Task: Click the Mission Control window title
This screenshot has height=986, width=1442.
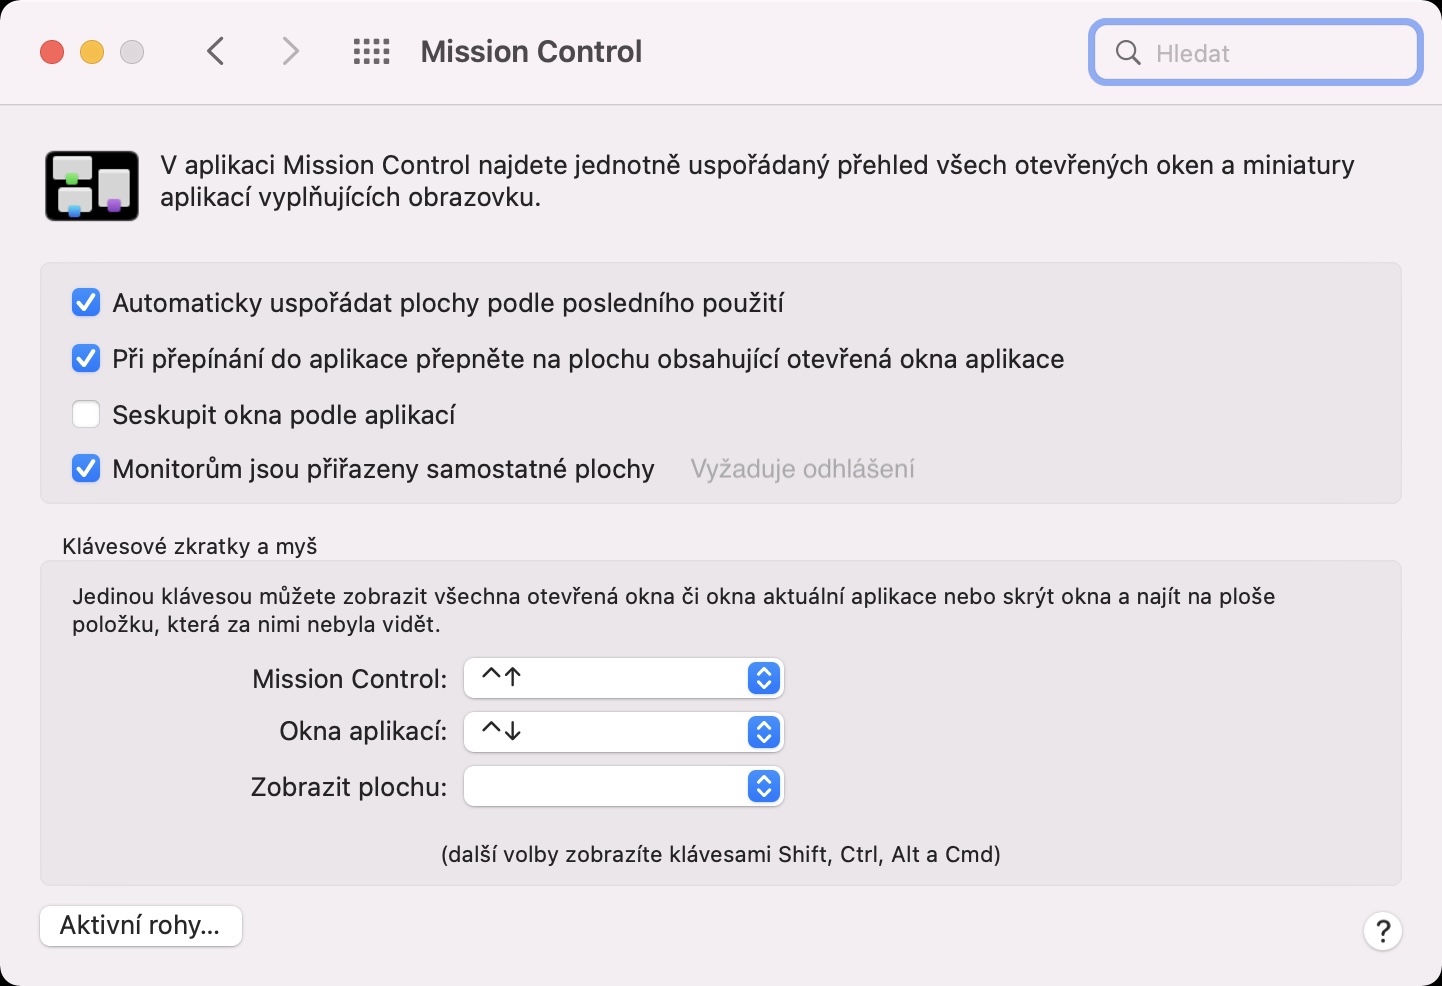Action: tap(531, 52)
